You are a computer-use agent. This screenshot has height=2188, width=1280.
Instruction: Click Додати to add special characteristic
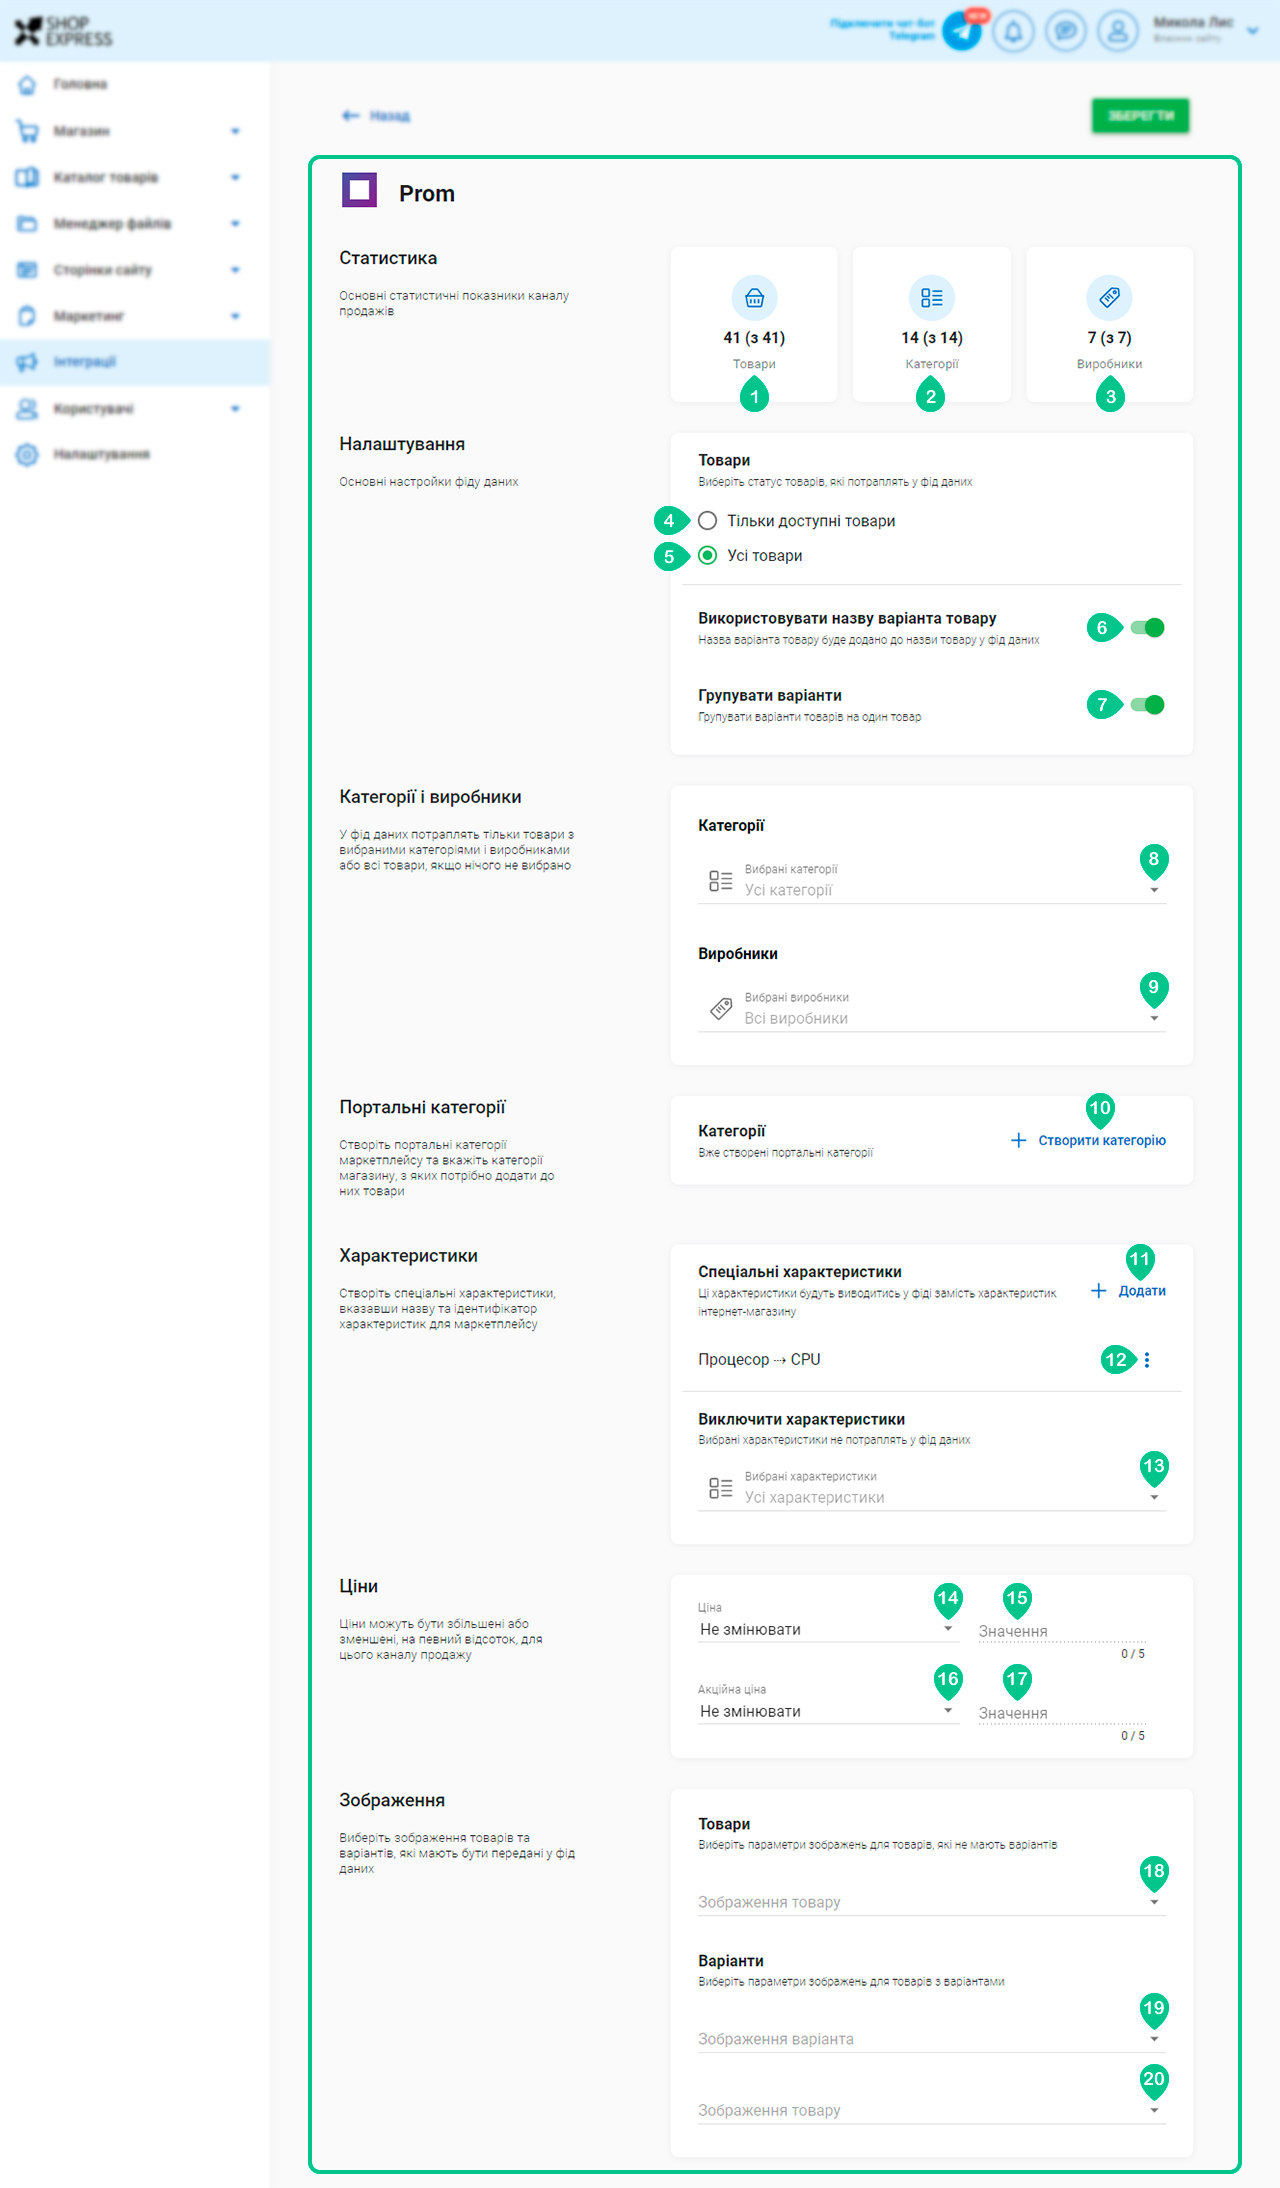(x=1142, y=1291)
